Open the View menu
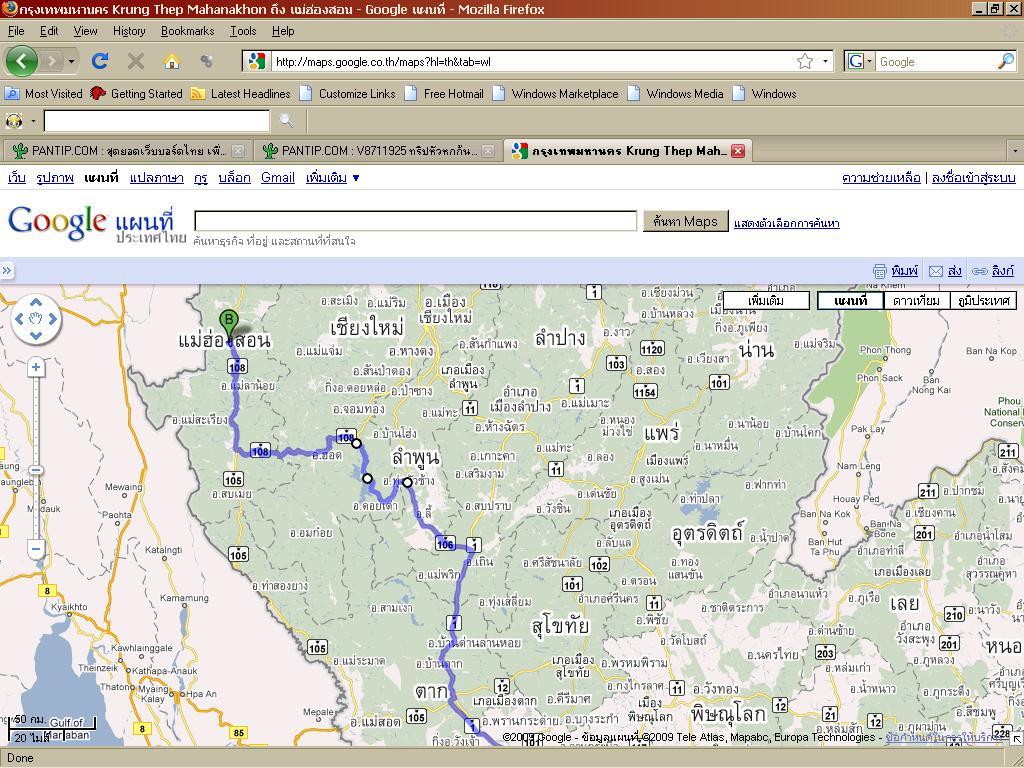The image size is (1024, 768). coord(86,31)
